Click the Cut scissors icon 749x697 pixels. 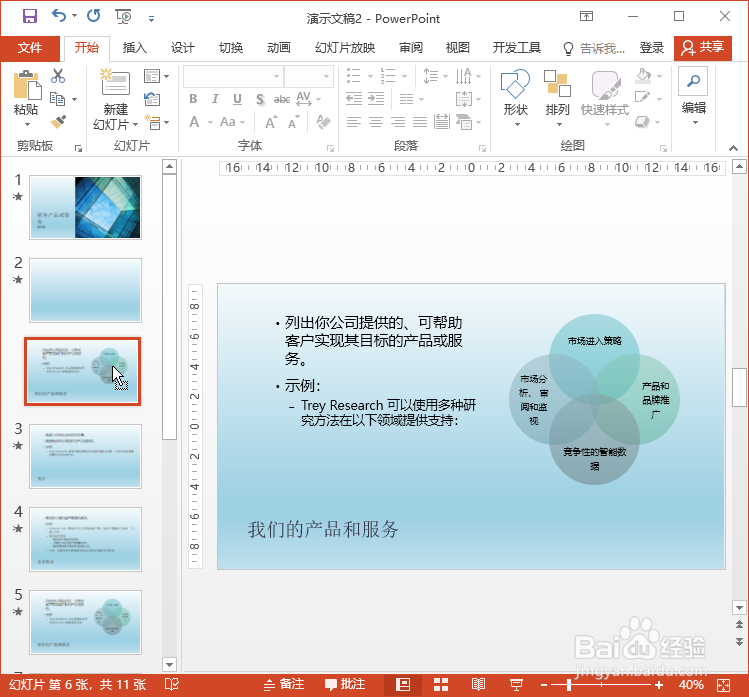point(58,76)
